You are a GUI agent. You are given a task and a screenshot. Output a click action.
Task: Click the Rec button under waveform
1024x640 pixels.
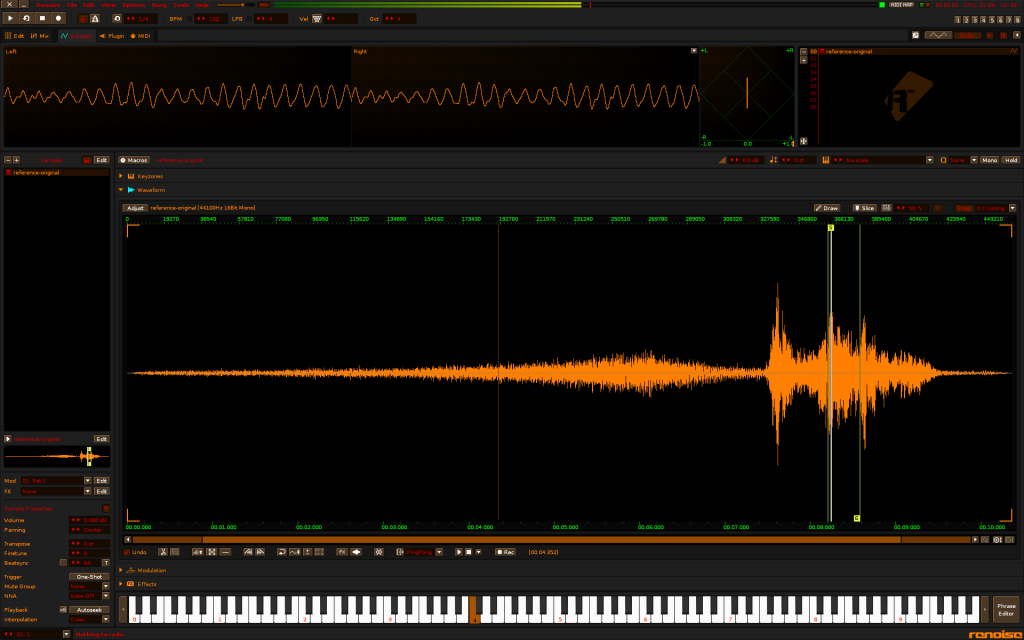tap(505, 552)
